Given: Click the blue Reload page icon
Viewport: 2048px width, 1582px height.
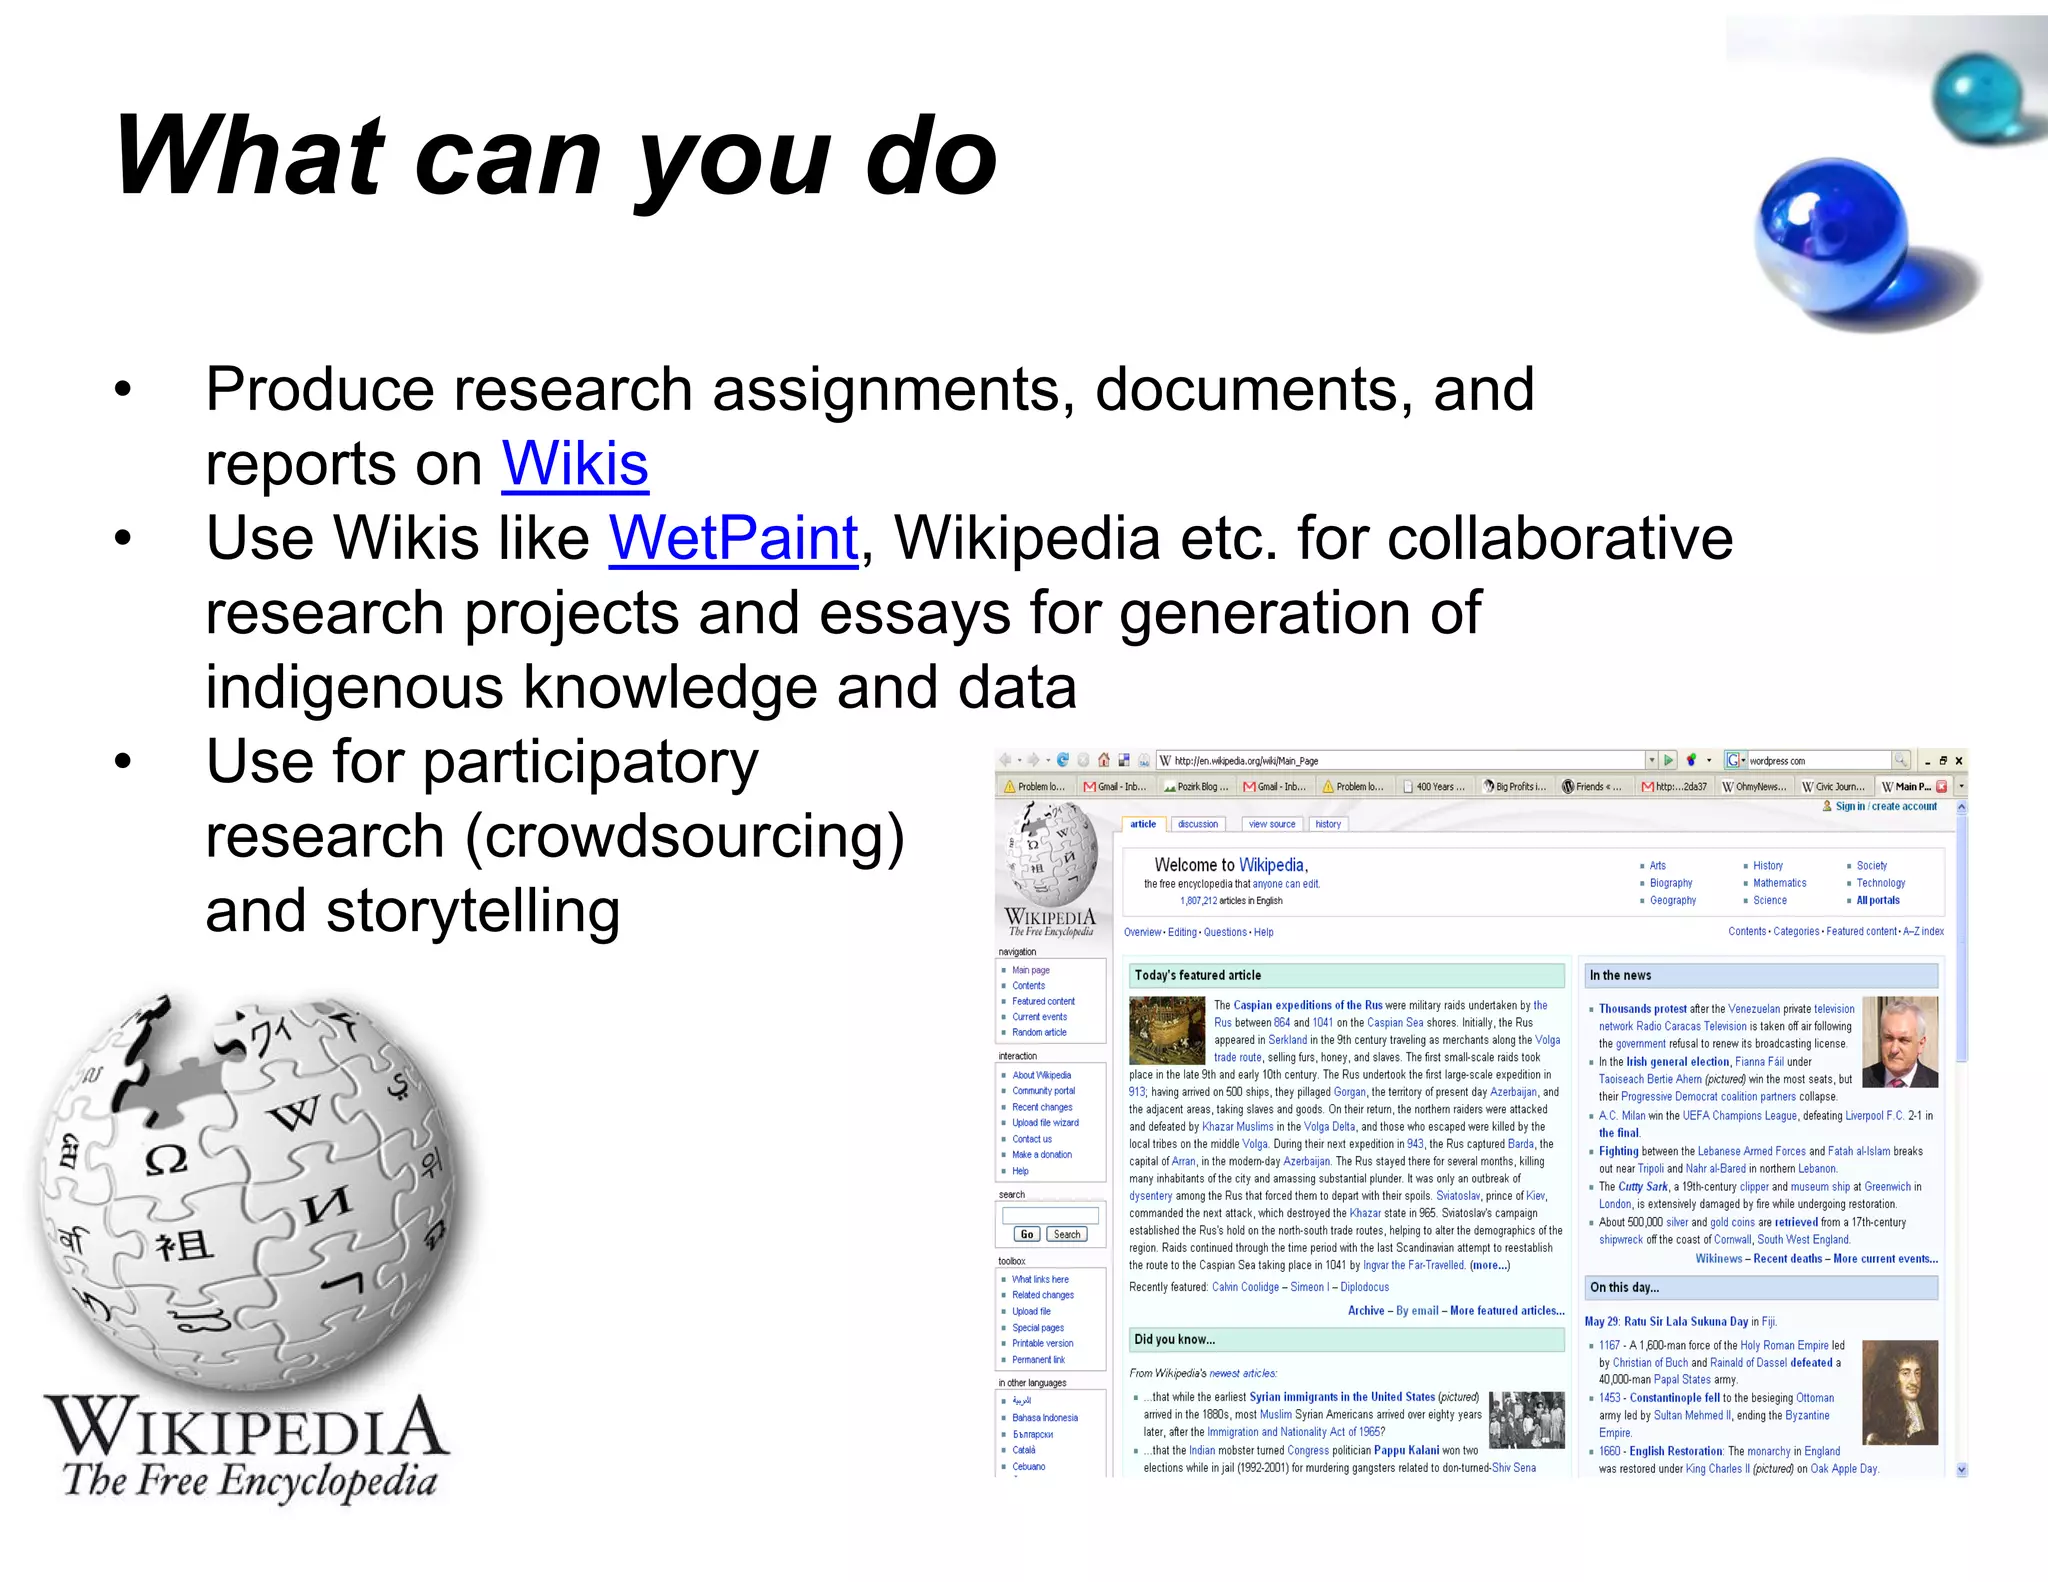Looking at the screenshot, I should click(1063, 760).
